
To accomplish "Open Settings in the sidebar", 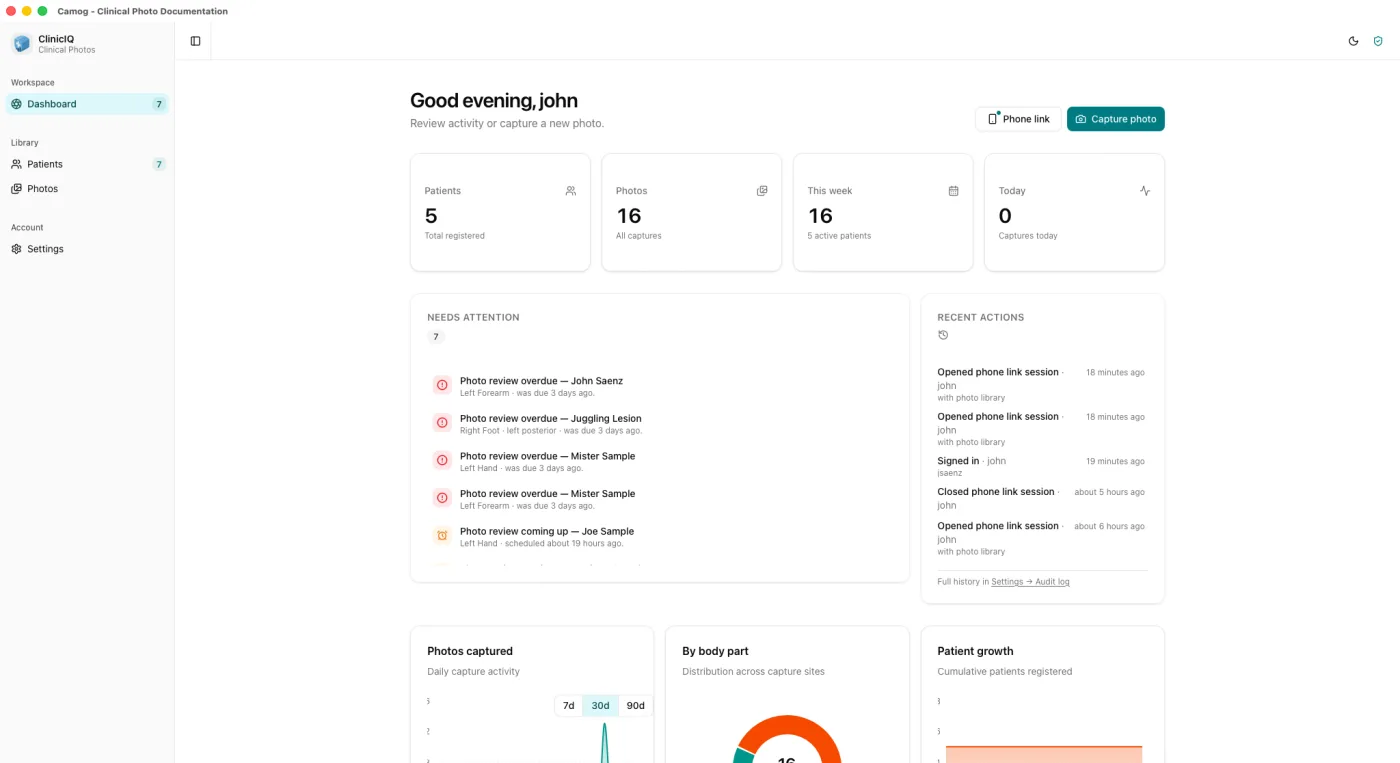I will (x=87, y=249).
